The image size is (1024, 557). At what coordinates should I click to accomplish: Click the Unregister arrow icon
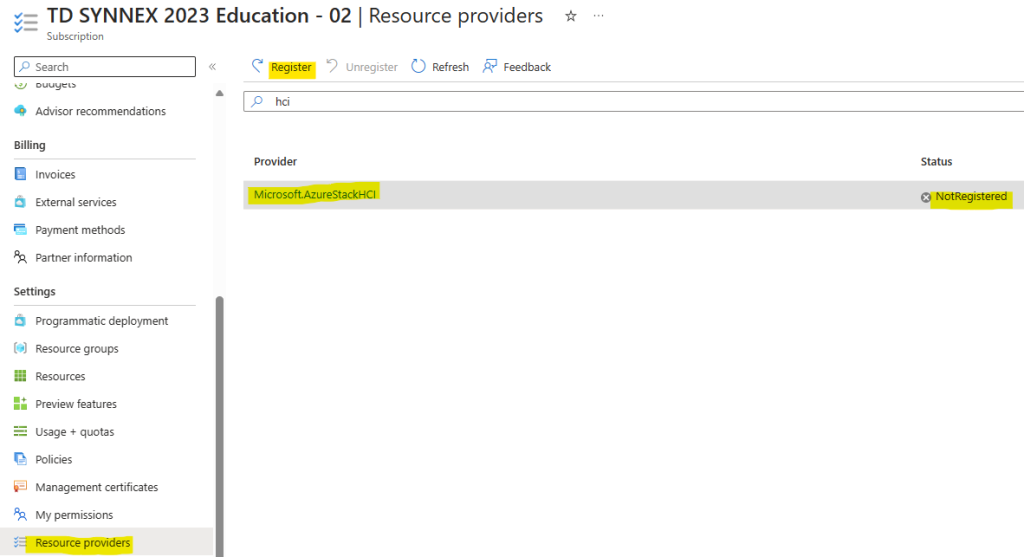pos(332,66)
